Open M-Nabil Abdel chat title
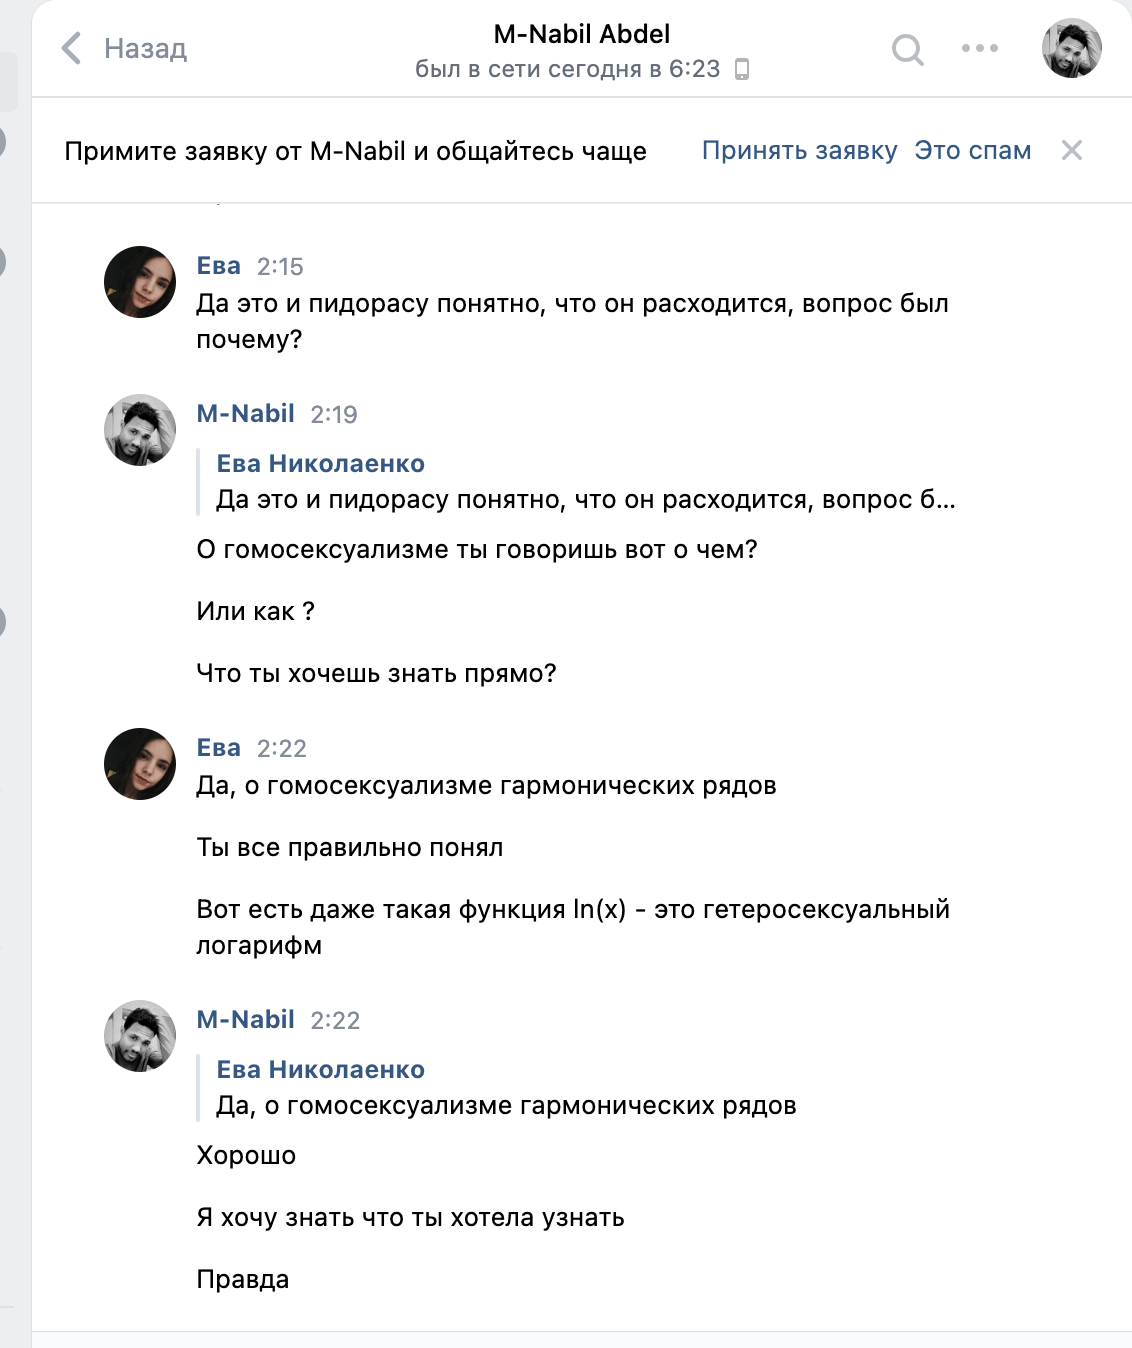Screen dimensions: 1132x1348 [581, 34]
